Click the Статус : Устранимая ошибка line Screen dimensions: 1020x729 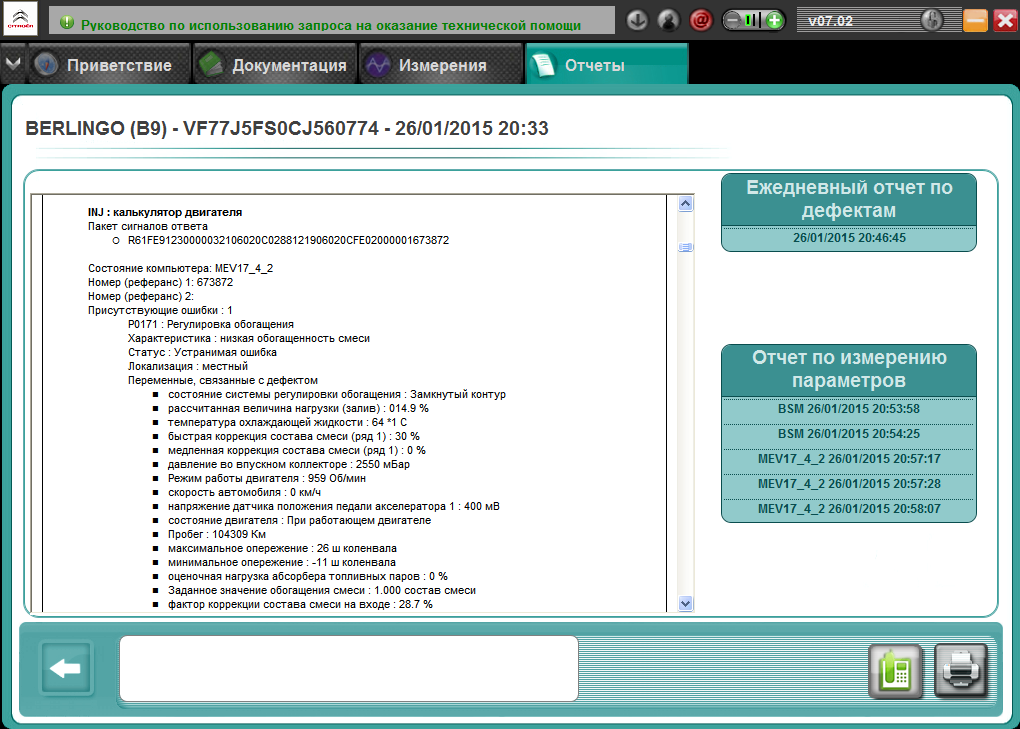(202, 352)
